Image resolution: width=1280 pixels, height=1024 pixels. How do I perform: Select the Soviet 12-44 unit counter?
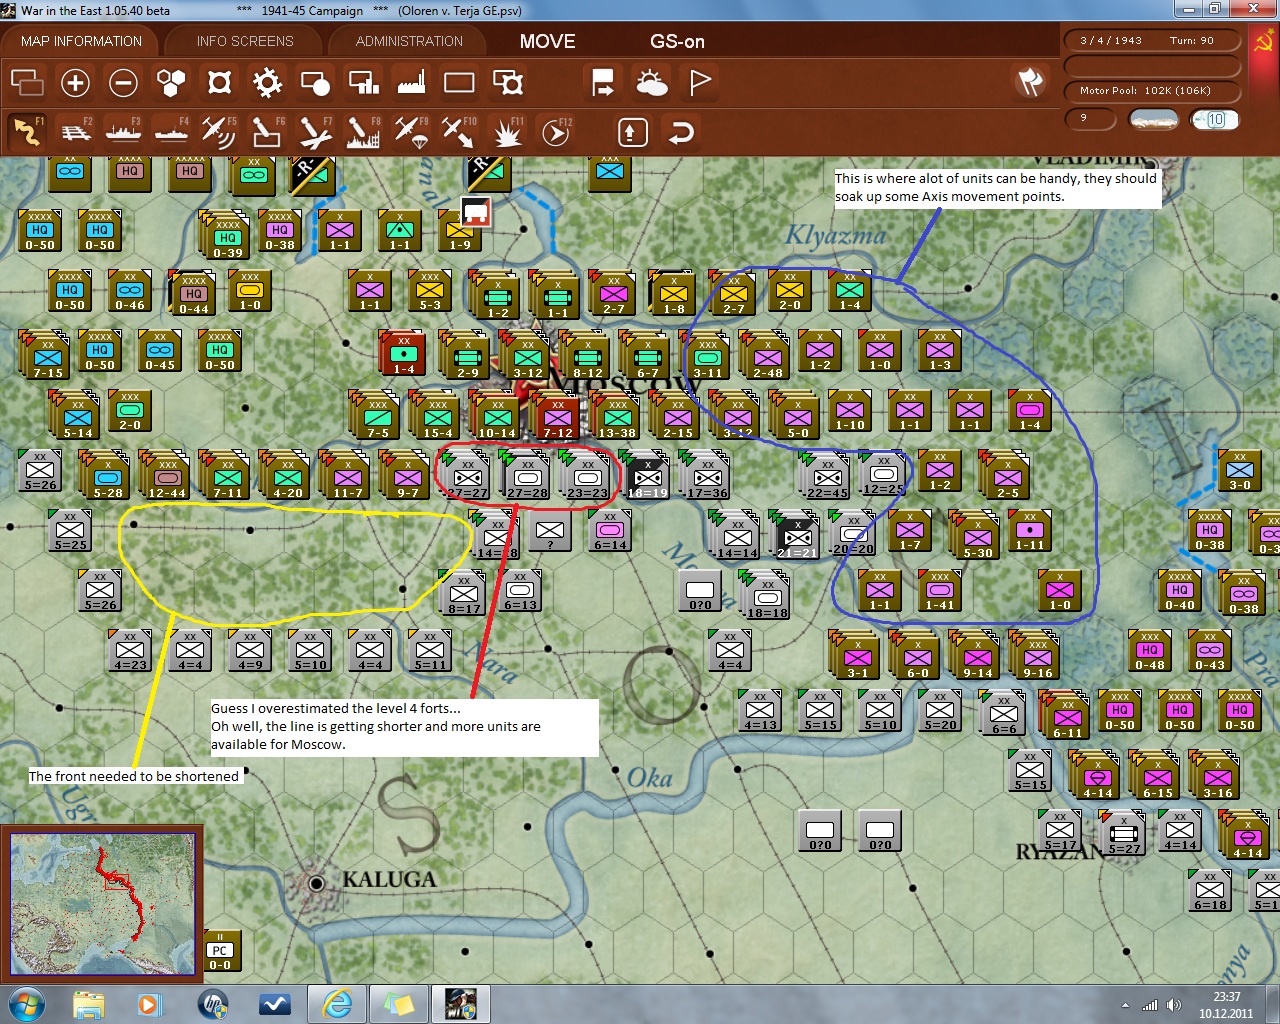[167, 476]
